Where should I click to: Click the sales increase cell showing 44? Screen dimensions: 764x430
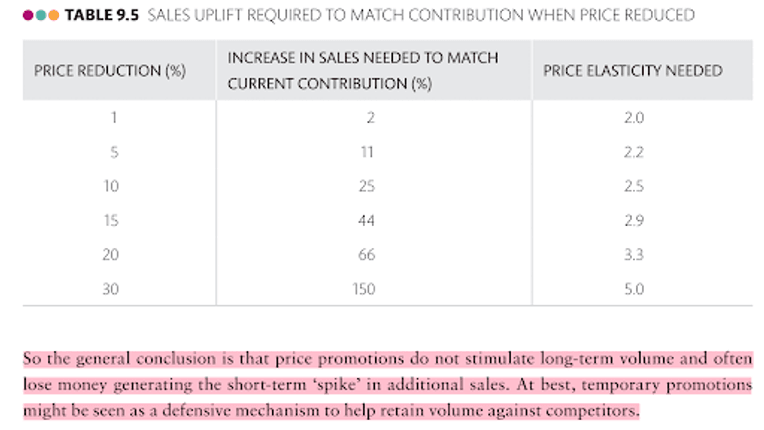point(366,221)
